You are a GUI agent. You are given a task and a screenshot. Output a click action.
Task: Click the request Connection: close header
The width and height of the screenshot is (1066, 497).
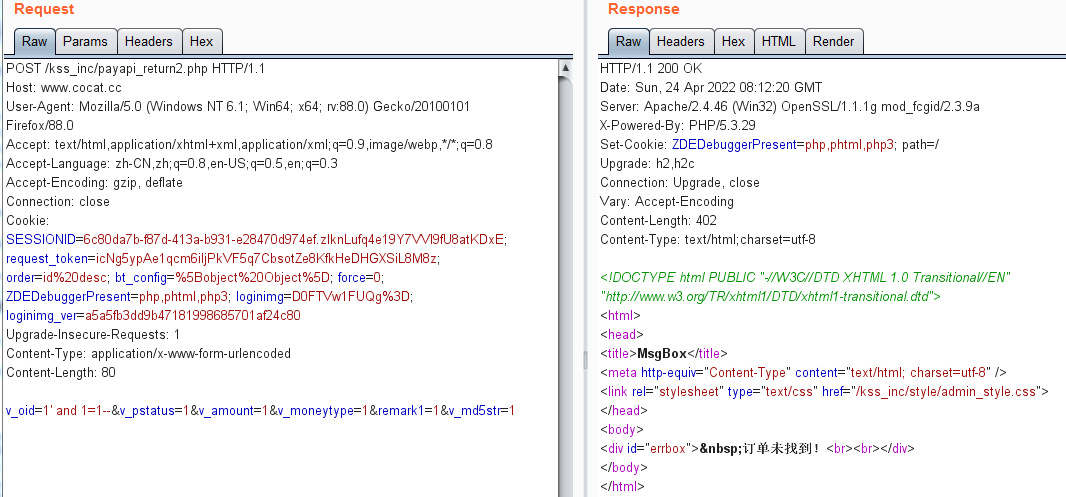(58, 202)
